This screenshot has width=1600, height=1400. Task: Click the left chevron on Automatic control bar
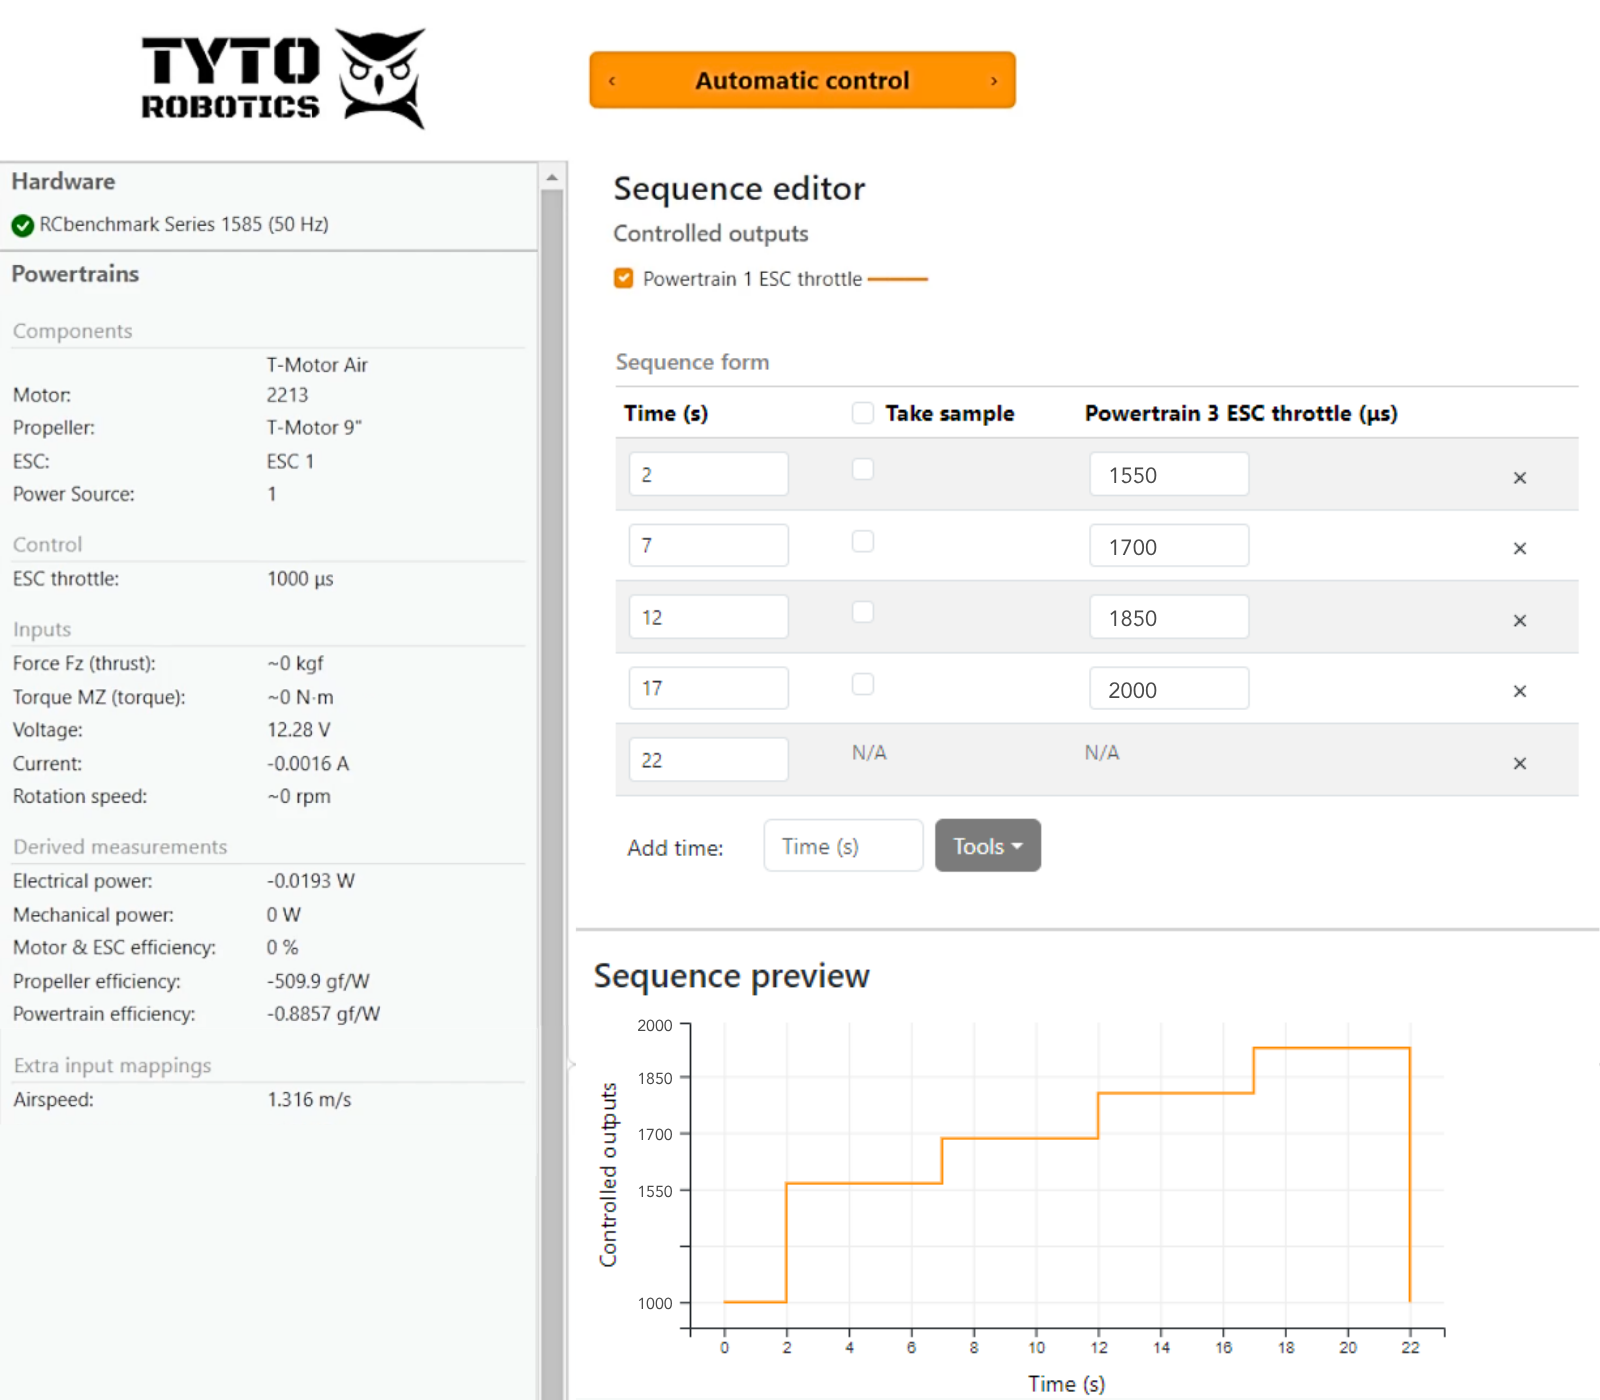(611, 80)
